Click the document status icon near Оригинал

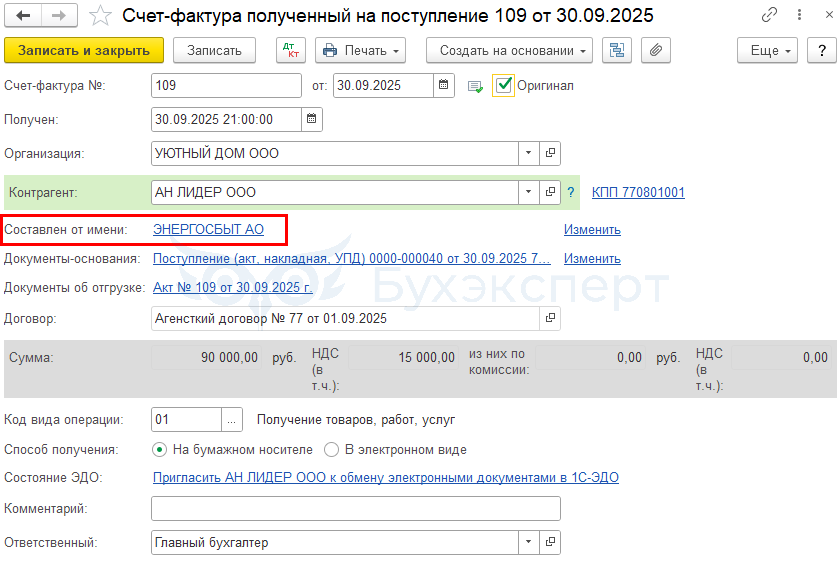(475, 86)
